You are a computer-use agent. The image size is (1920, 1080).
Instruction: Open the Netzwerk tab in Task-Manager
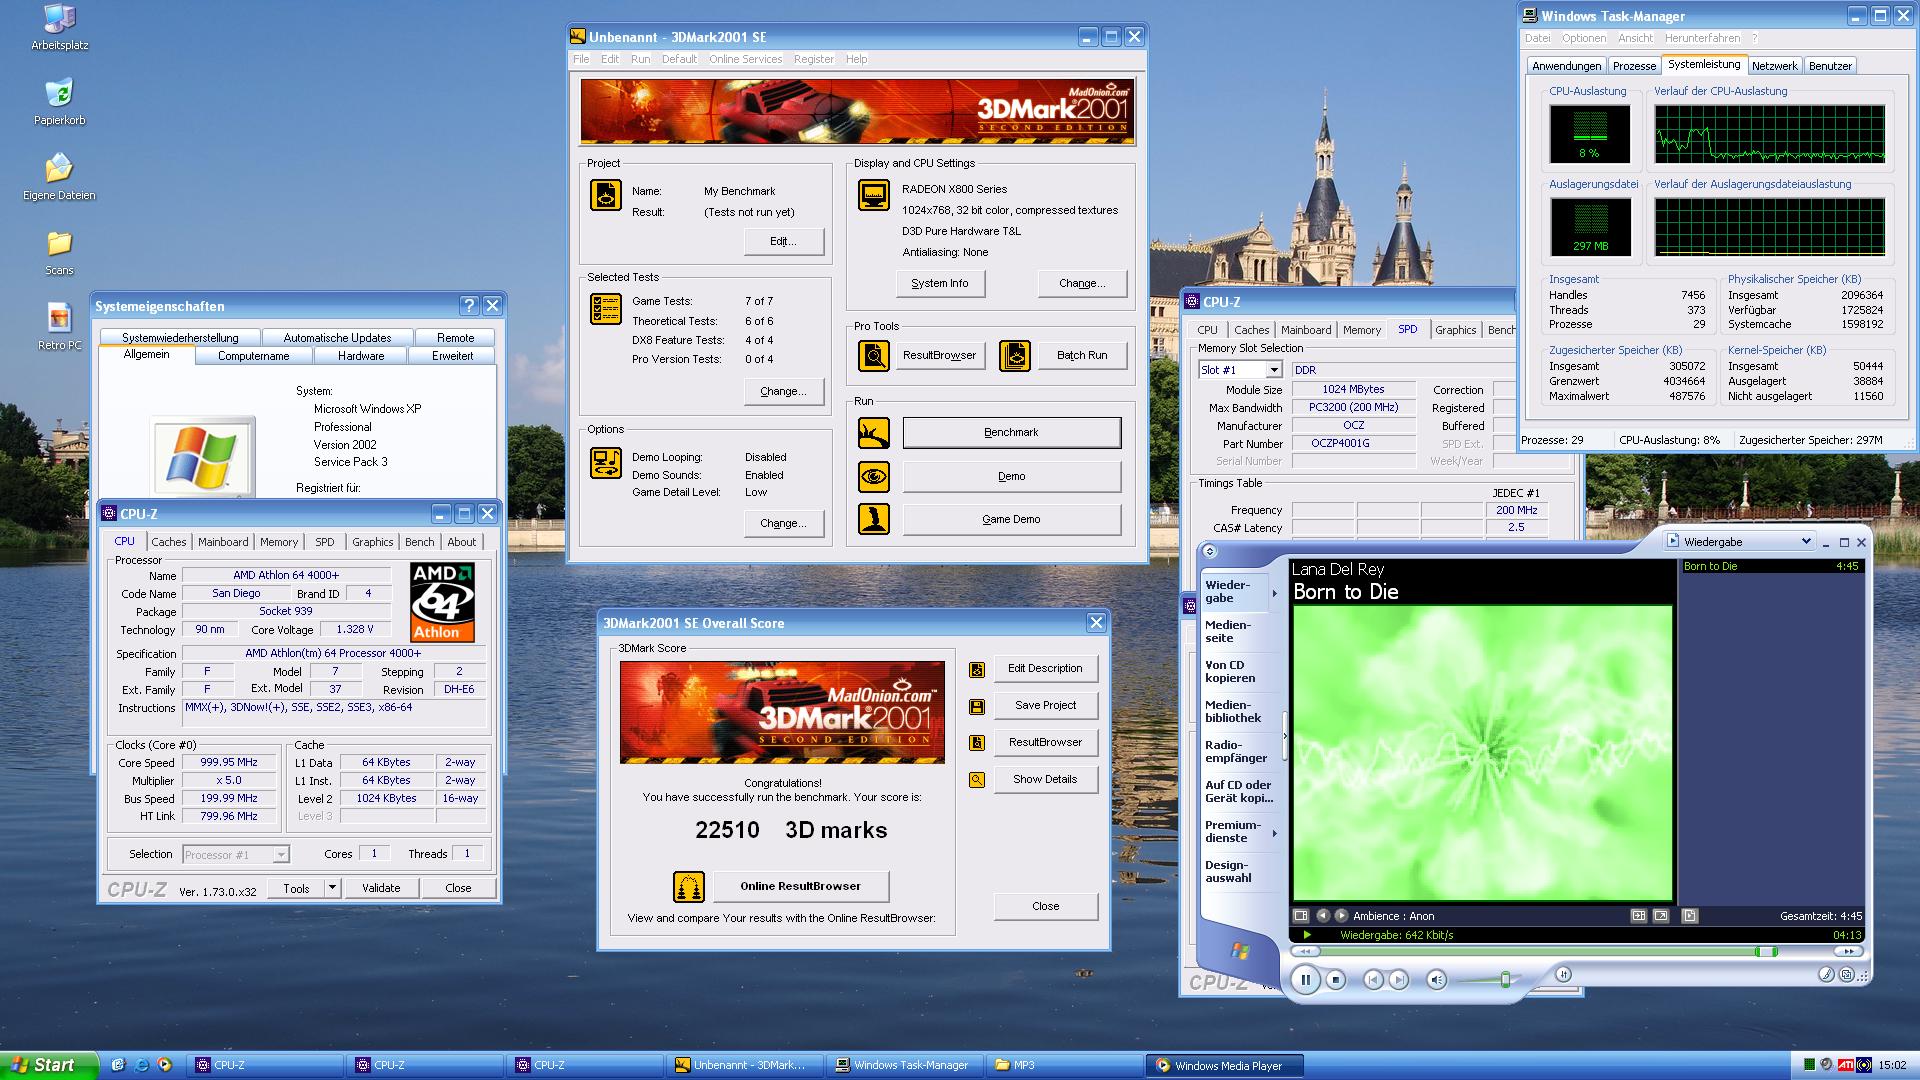tap(1774, 66)
